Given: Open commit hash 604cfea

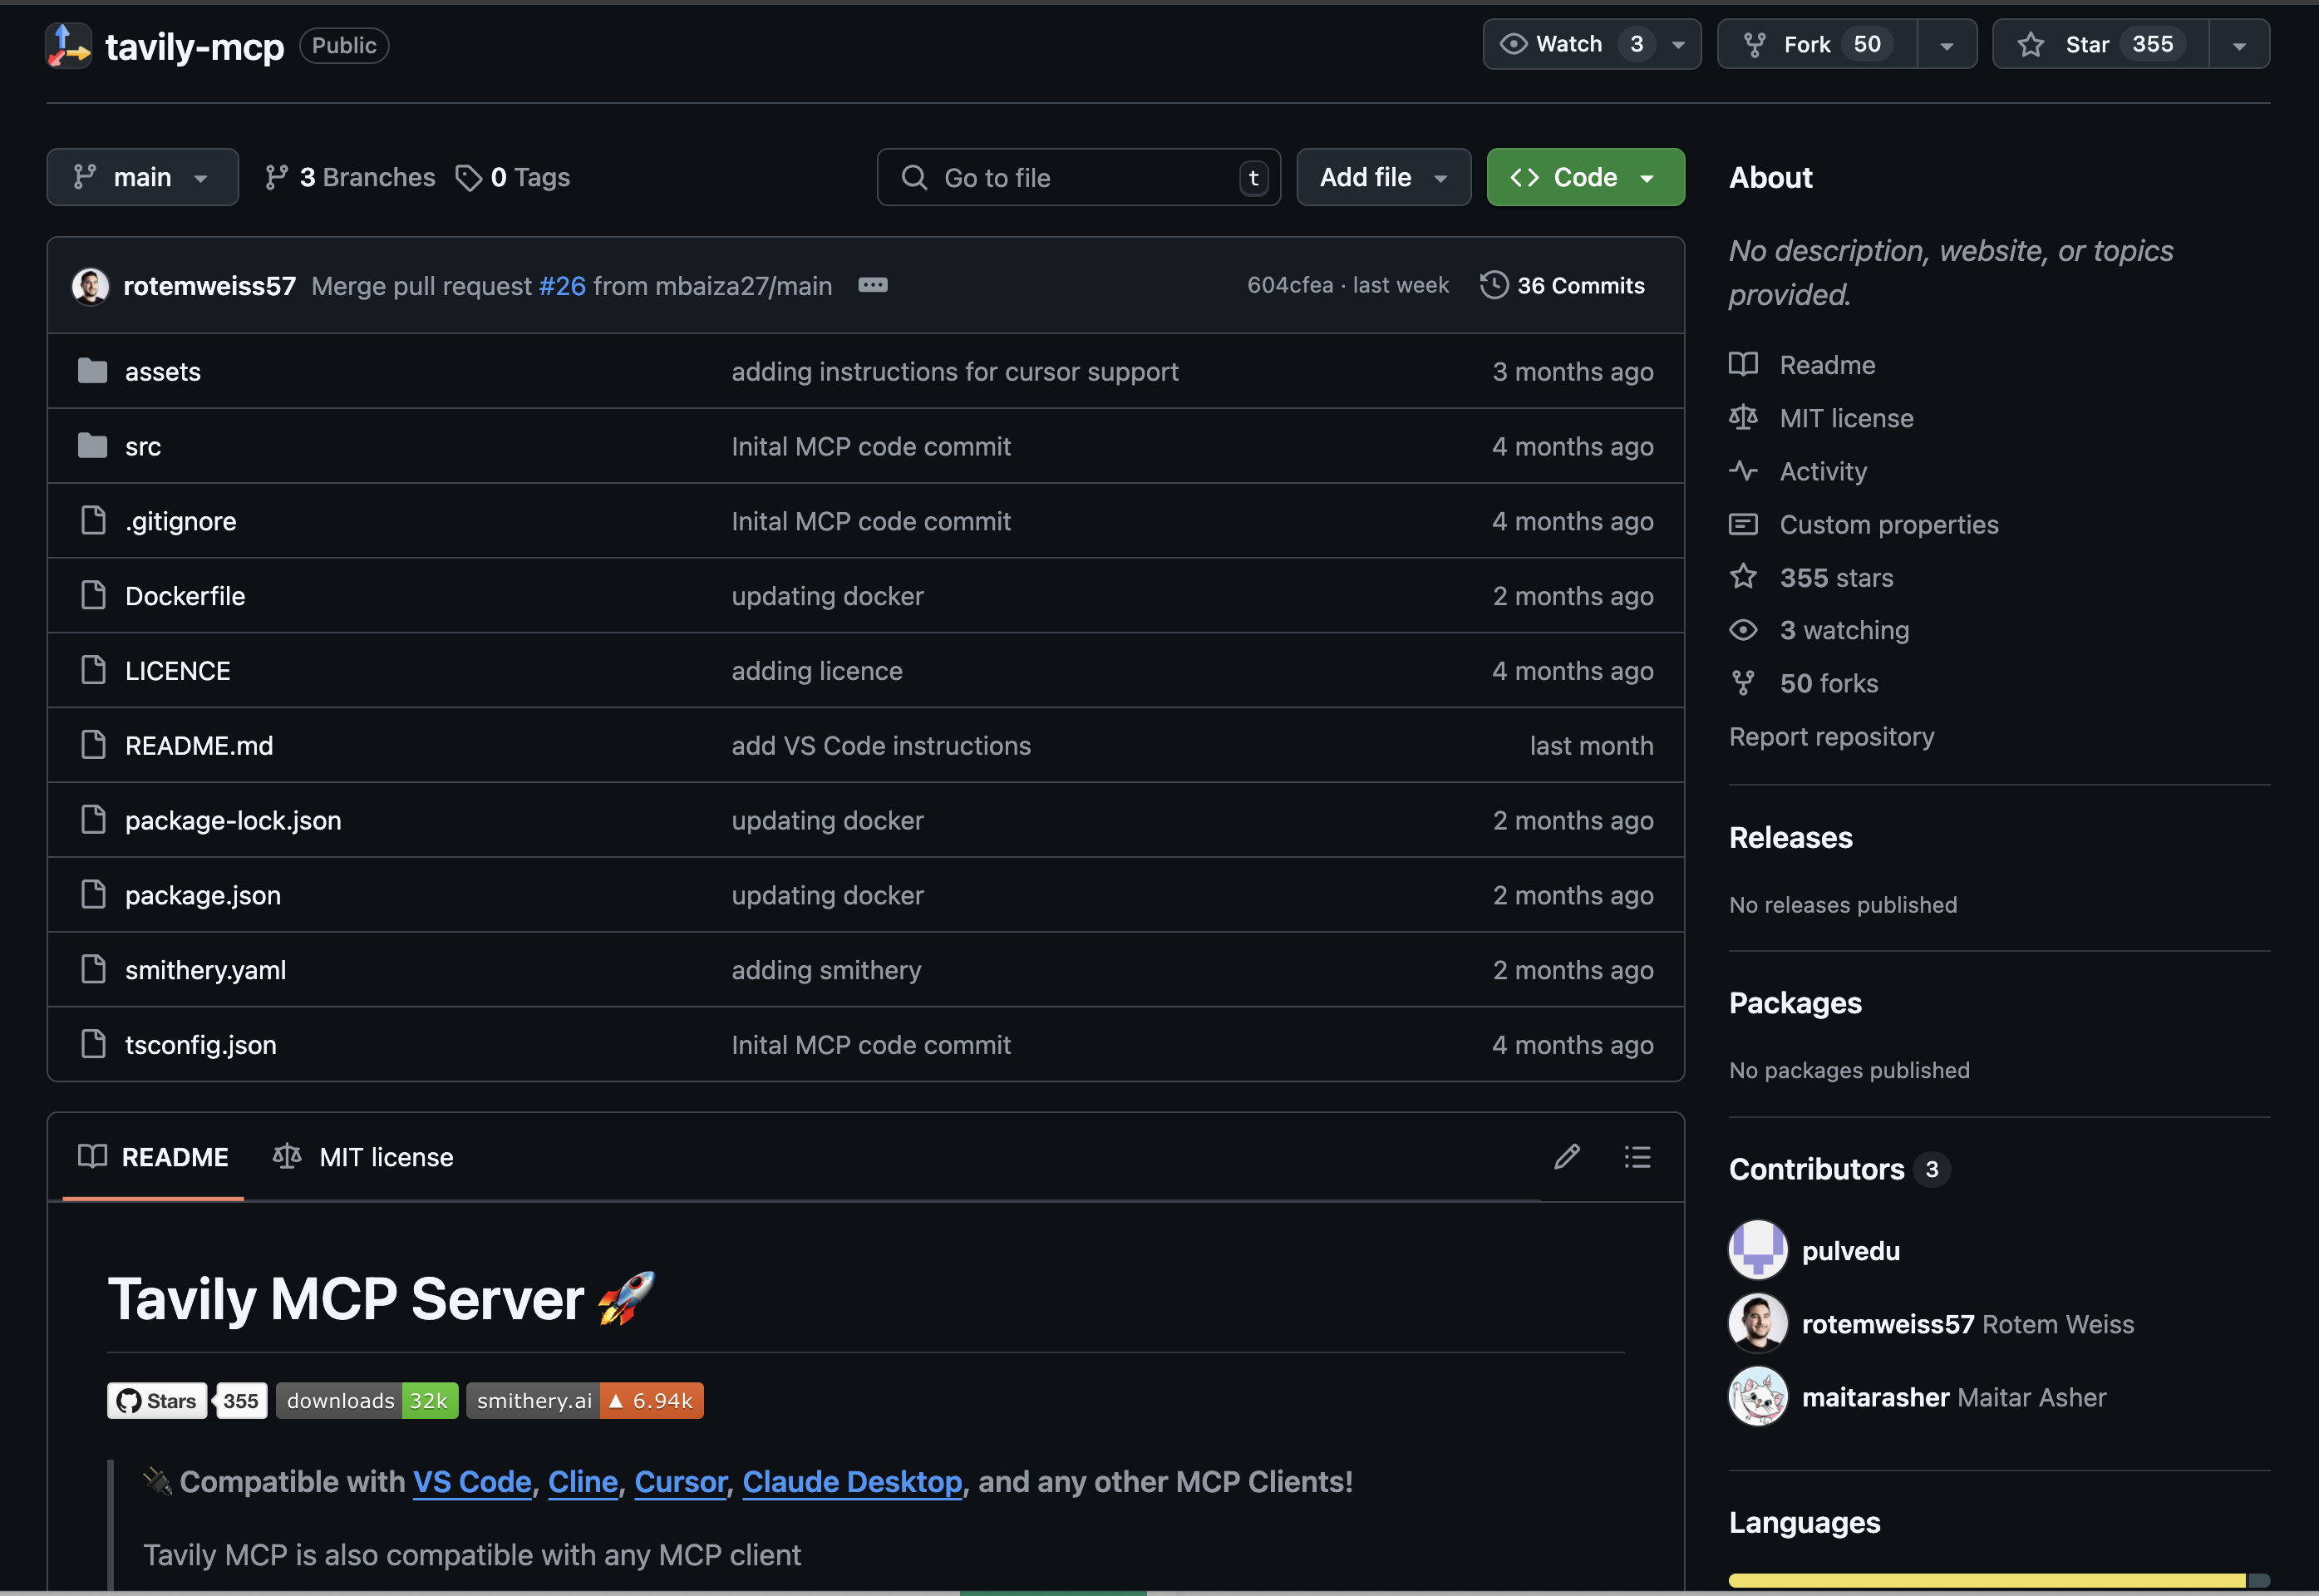Looking at the screenshot, I should click(1290, 285).
